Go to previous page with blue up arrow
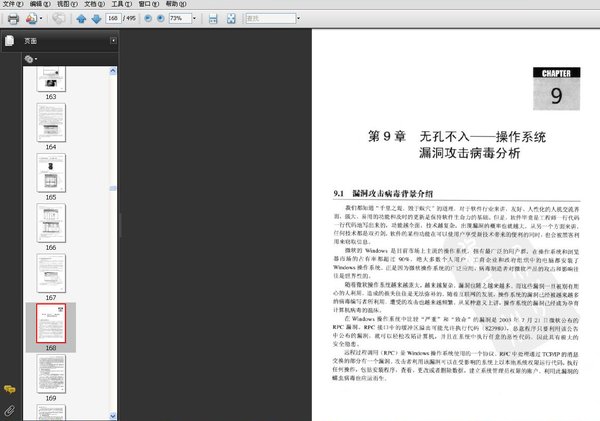 coord(81,18)
